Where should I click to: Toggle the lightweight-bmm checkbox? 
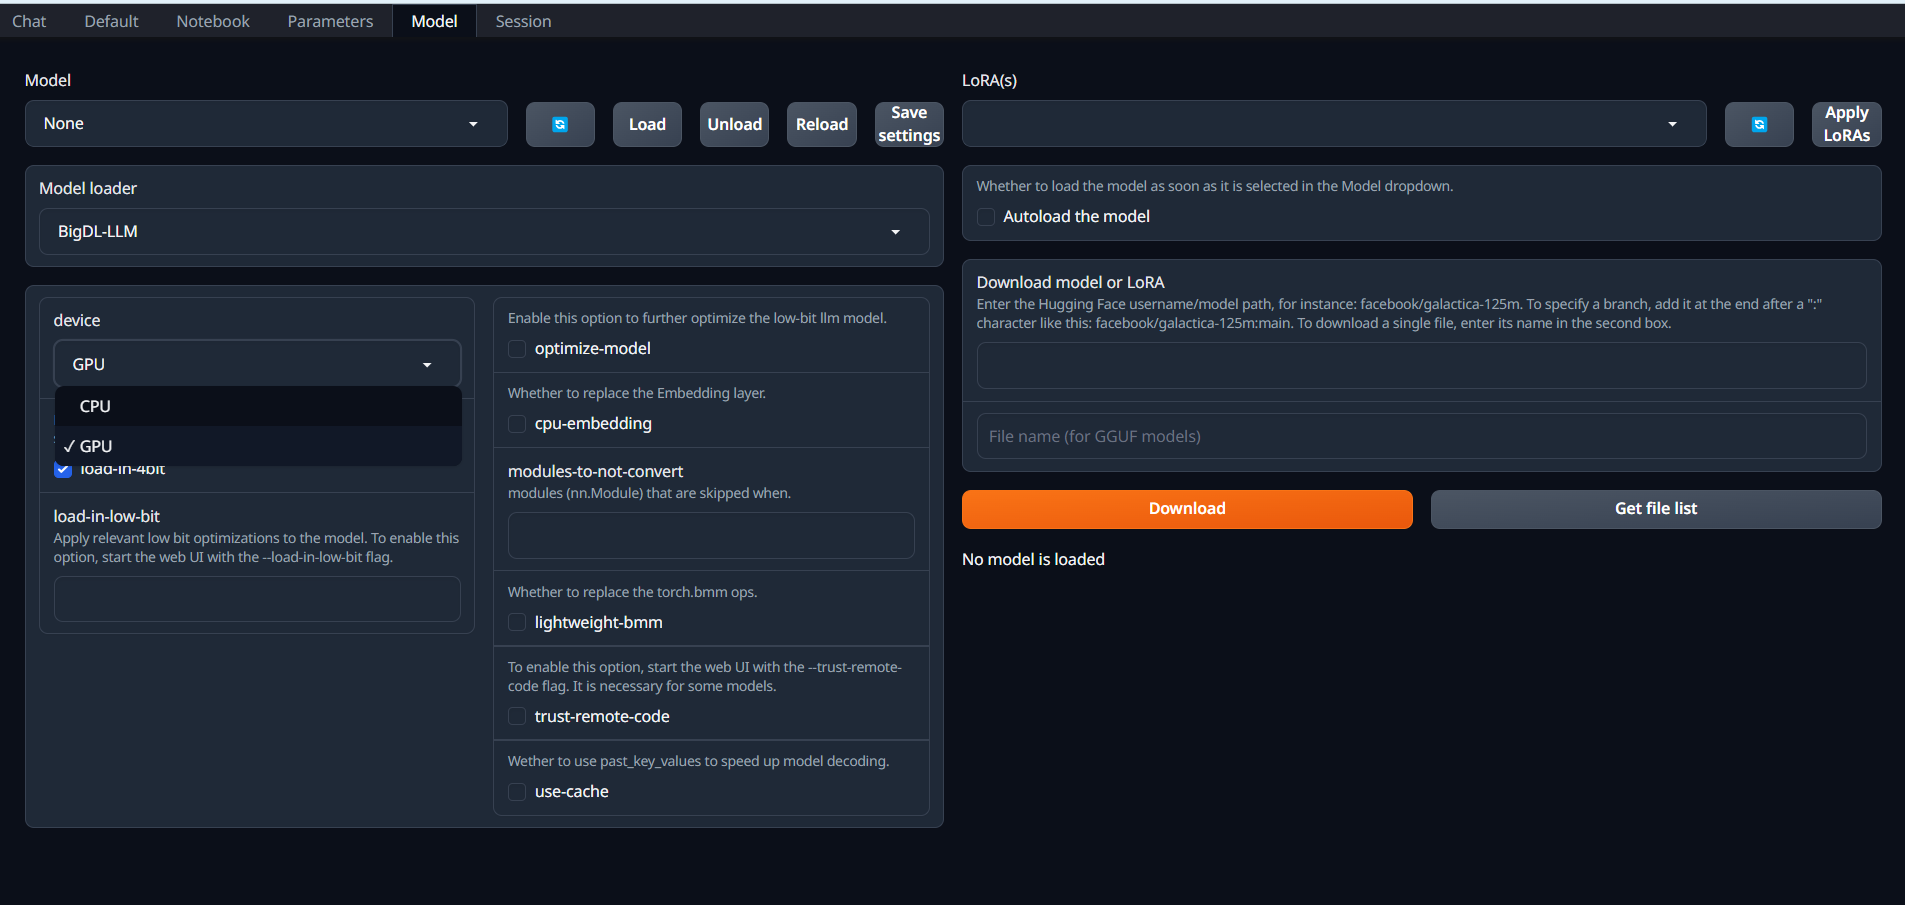pyautogui.click(x=517, y=623)
